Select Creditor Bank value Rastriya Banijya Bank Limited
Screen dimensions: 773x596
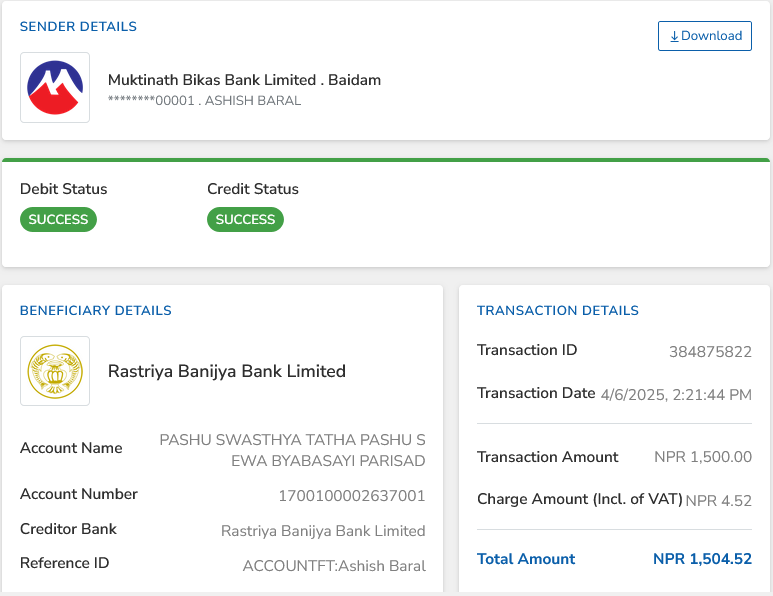(x=323, y=531)
